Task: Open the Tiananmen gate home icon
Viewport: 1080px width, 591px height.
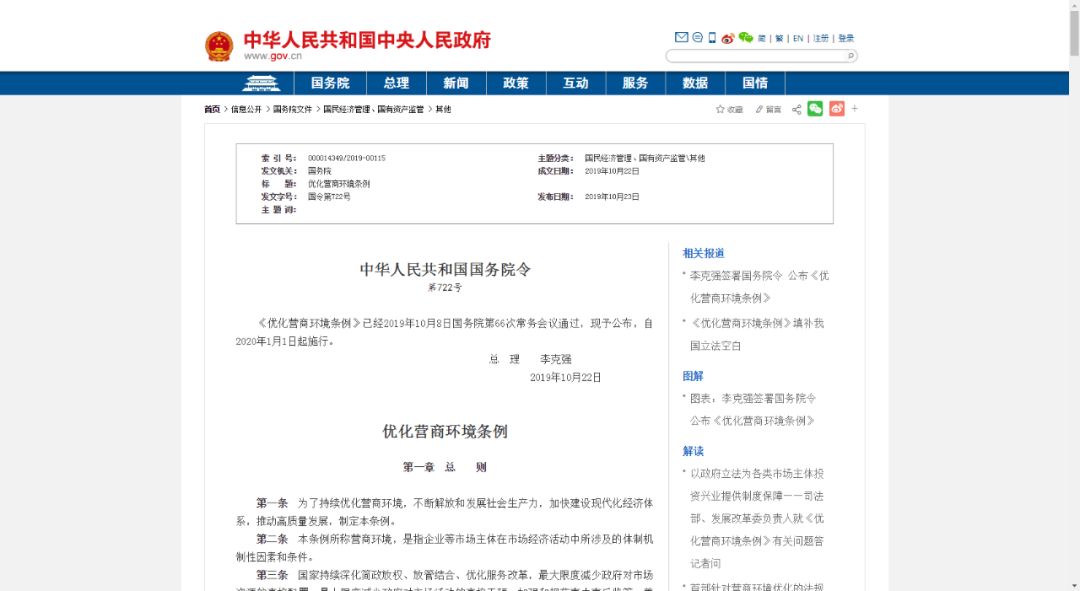Action: (261, 83)
